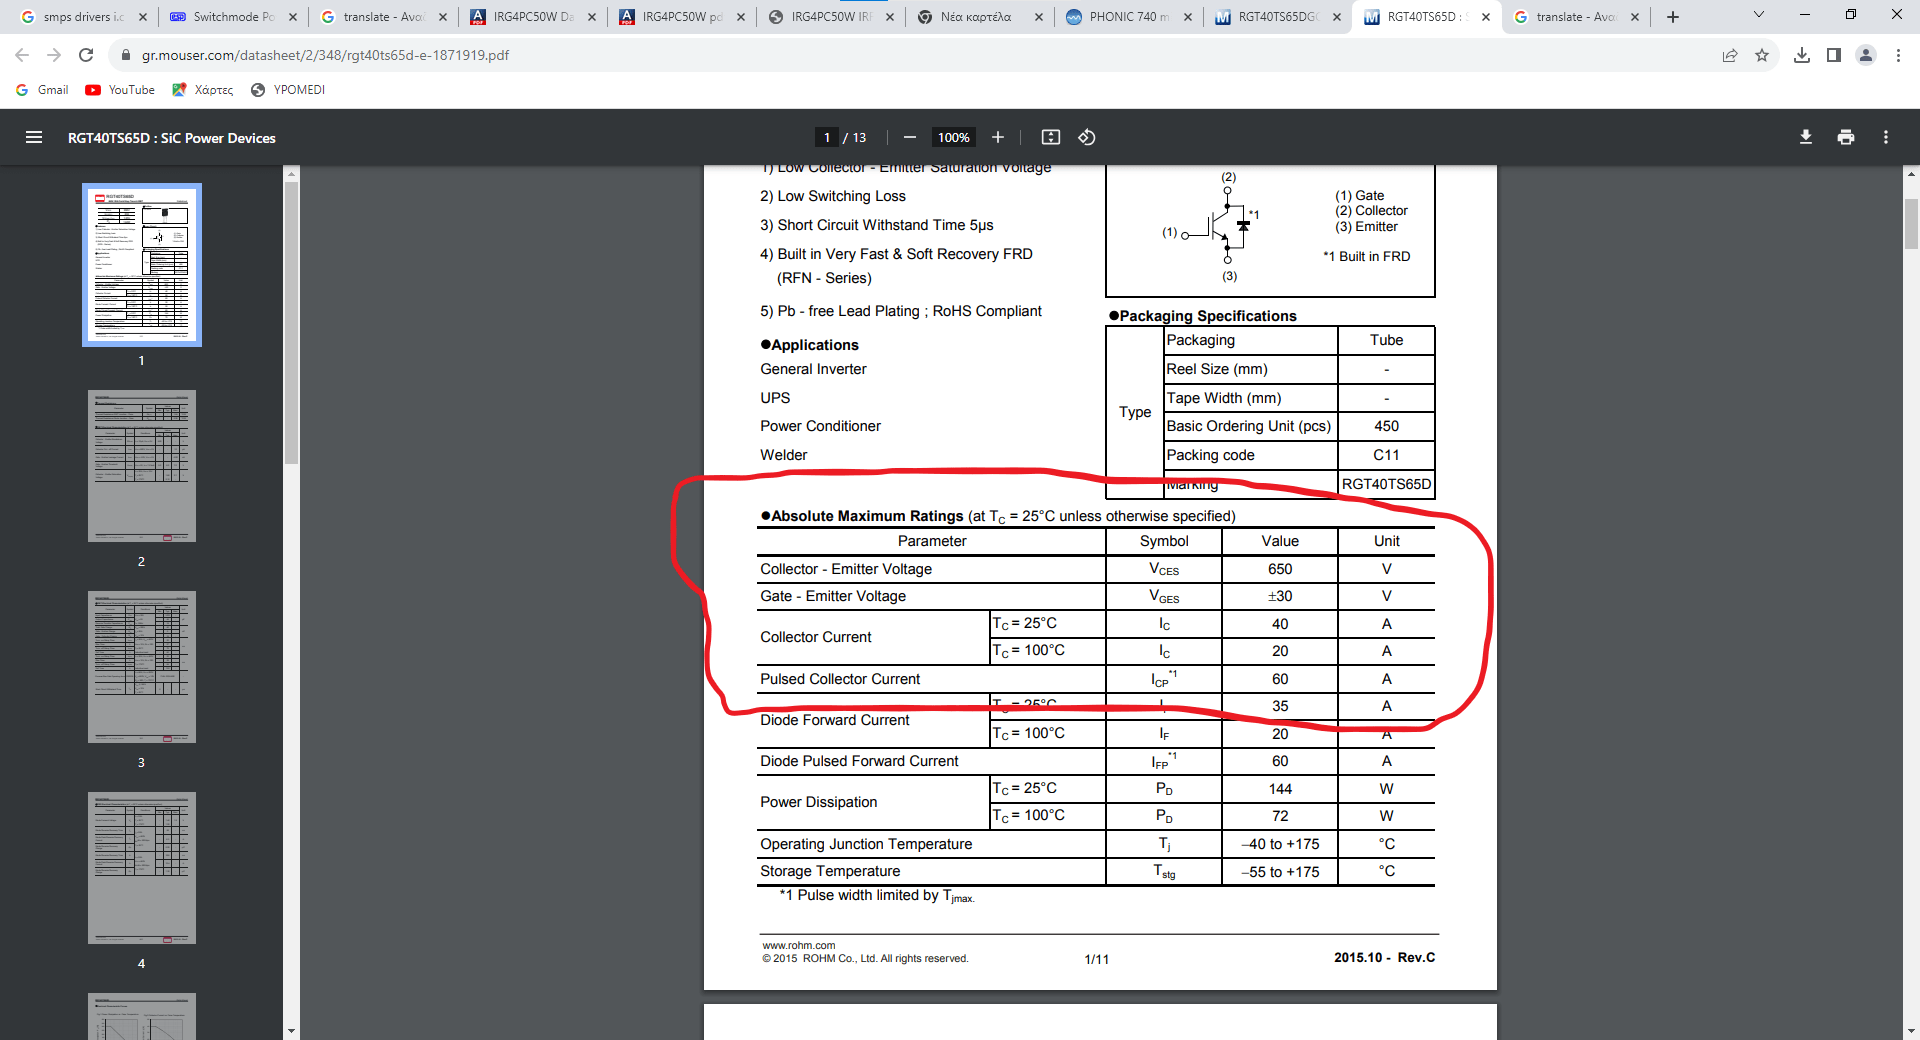
Task: Click the zoom percentage field
Action: pyautogui.click(x=954, y=137)
